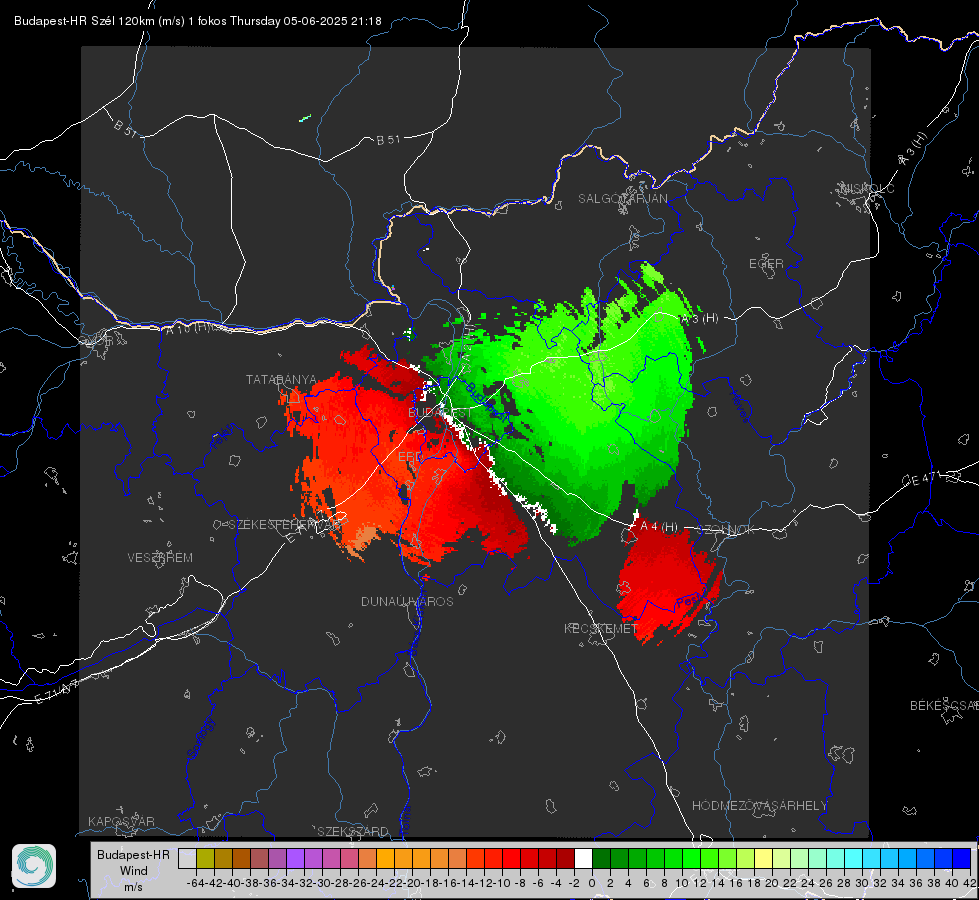Select the olive legend swatch between -64 and -42
This screenshot has width=979, height=900.
tap(205, 859)
